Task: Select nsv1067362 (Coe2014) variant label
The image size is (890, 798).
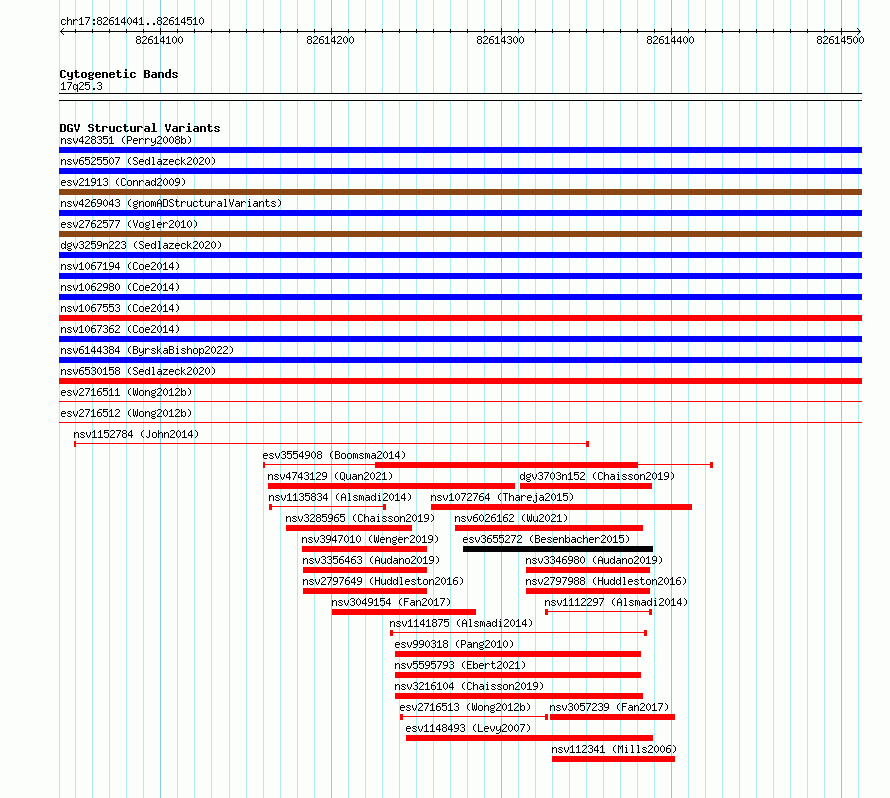Action: pyautogui.click(x=120, y=329)
